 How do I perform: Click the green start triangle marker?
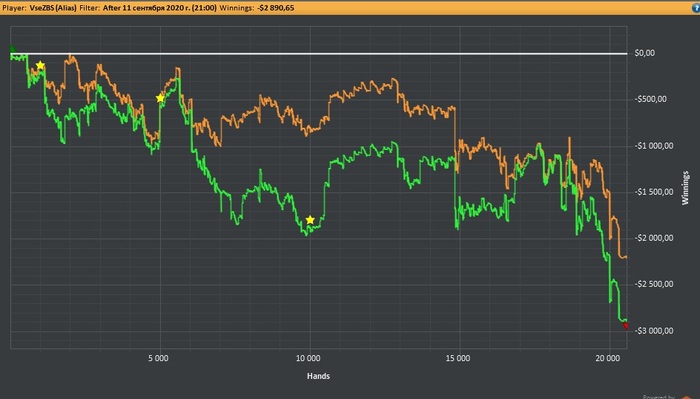[12, 49]
